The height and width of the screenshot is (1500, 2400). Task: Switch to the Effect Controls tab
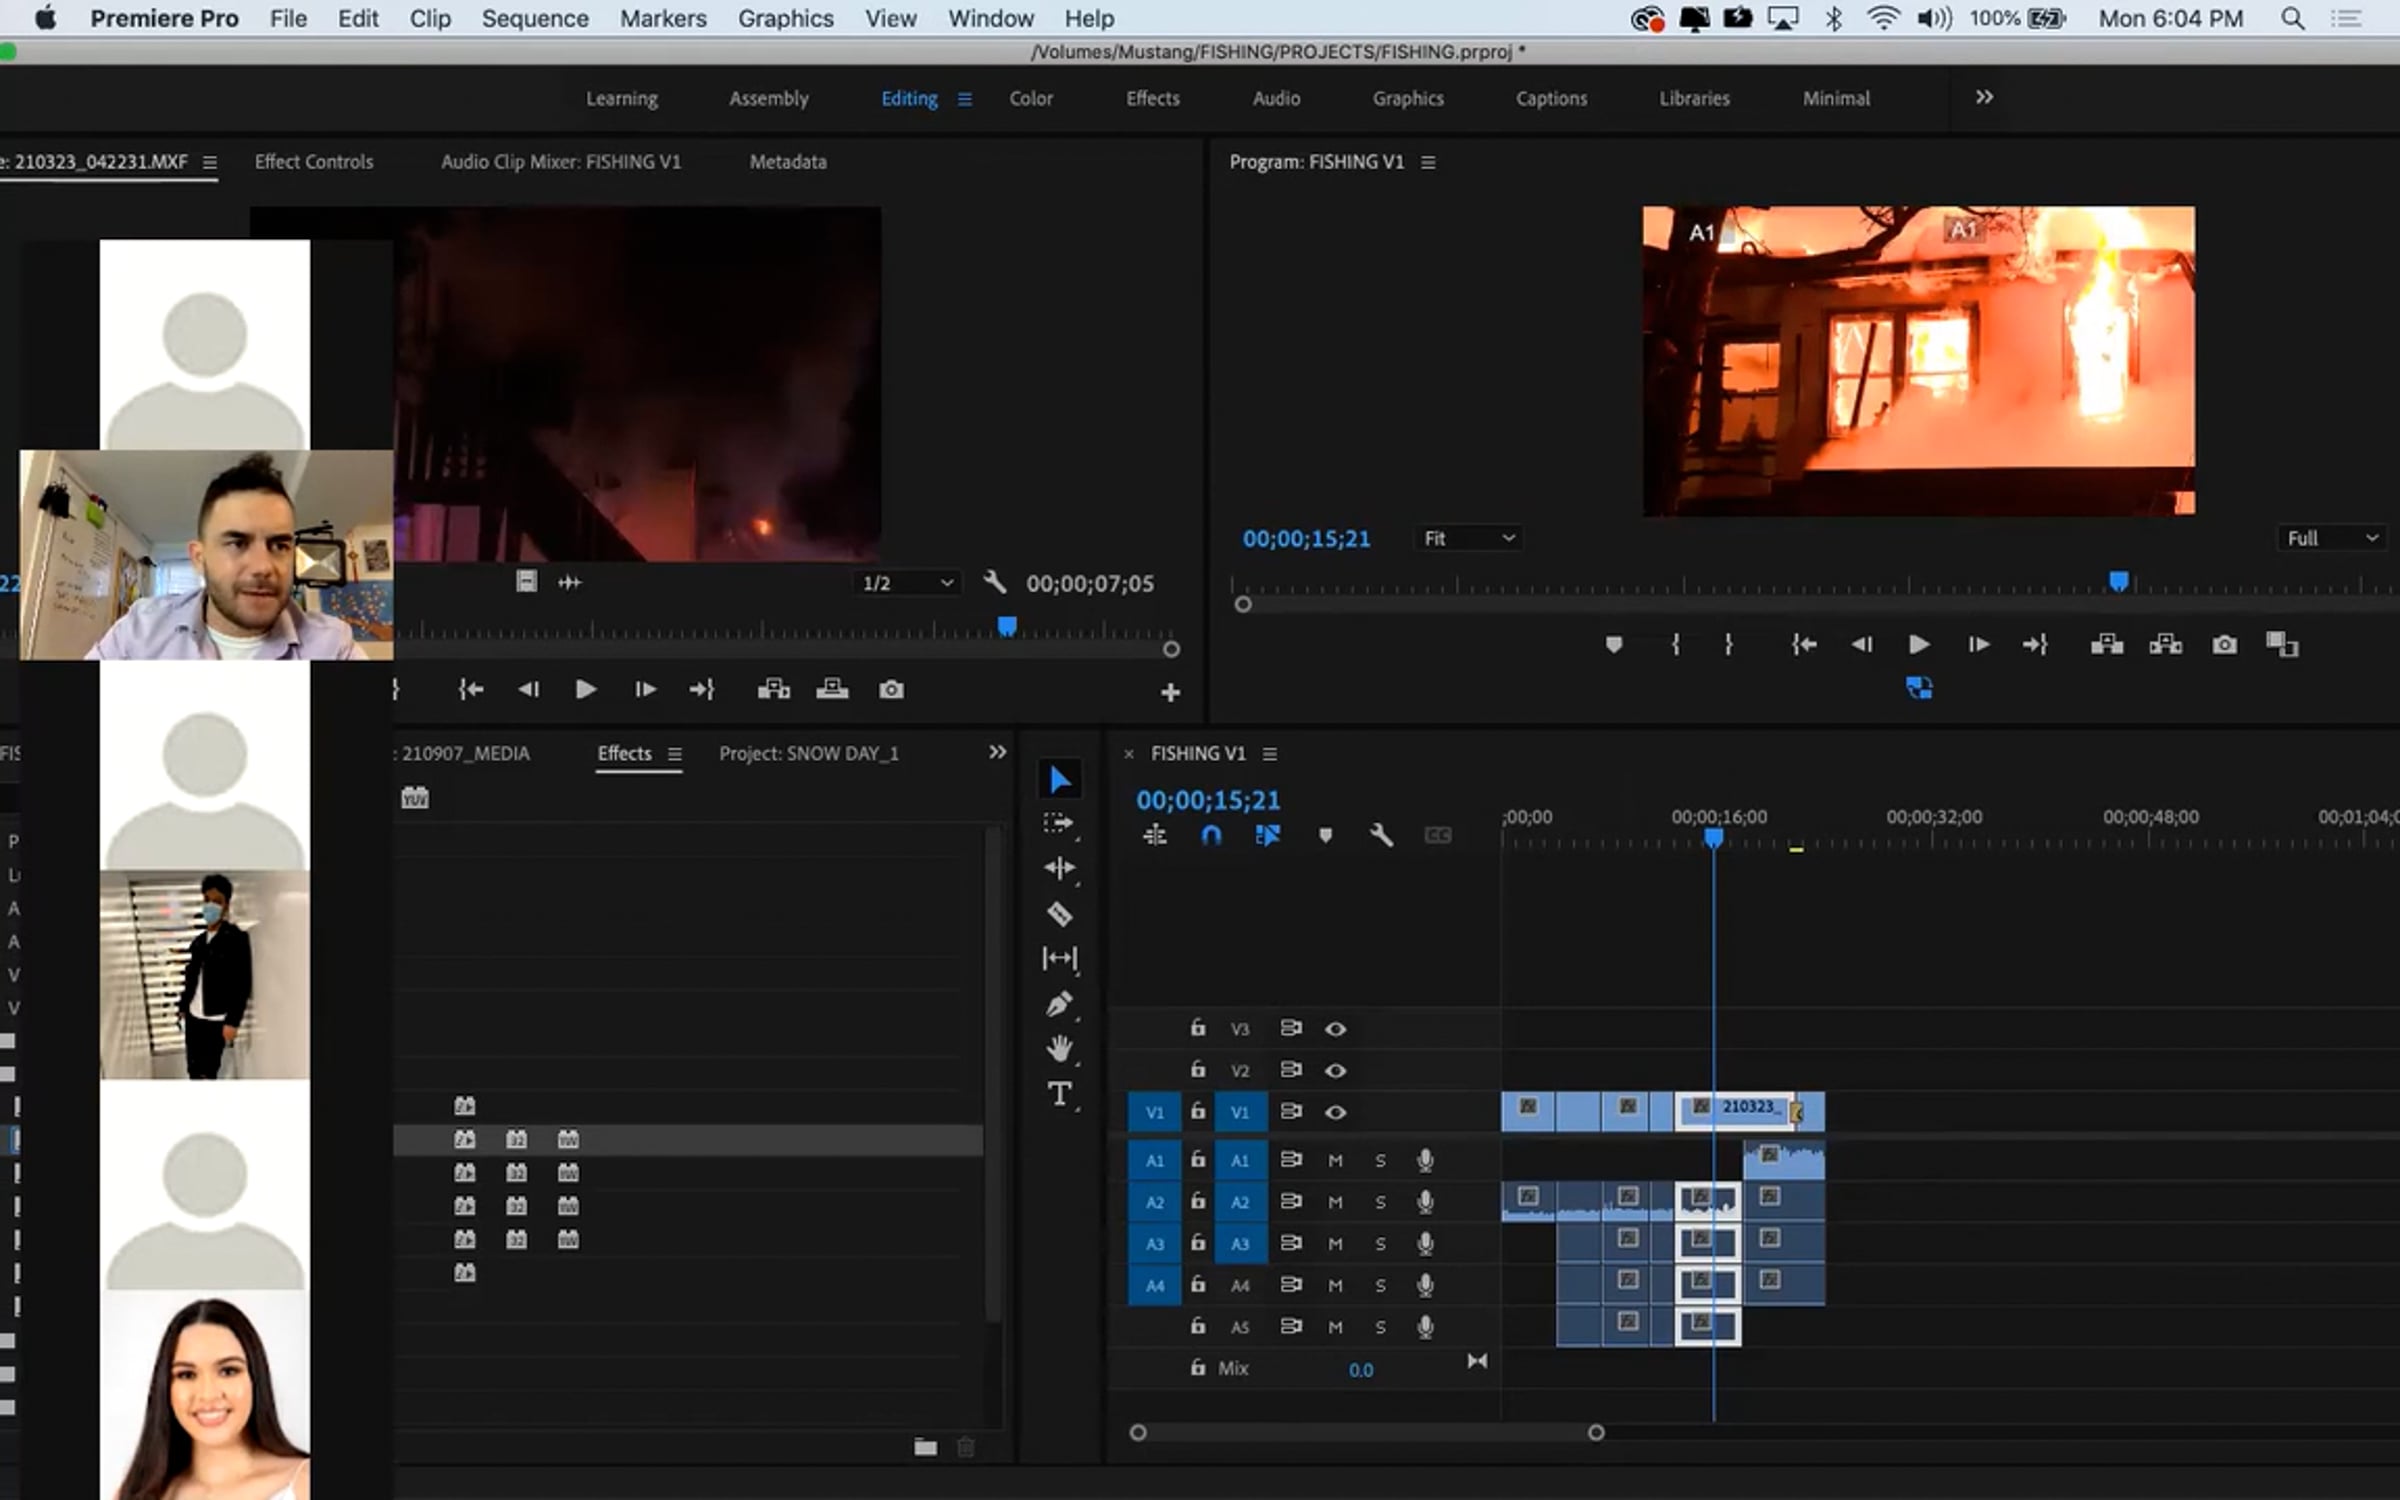pyautogui.click(x=313, y=162)
